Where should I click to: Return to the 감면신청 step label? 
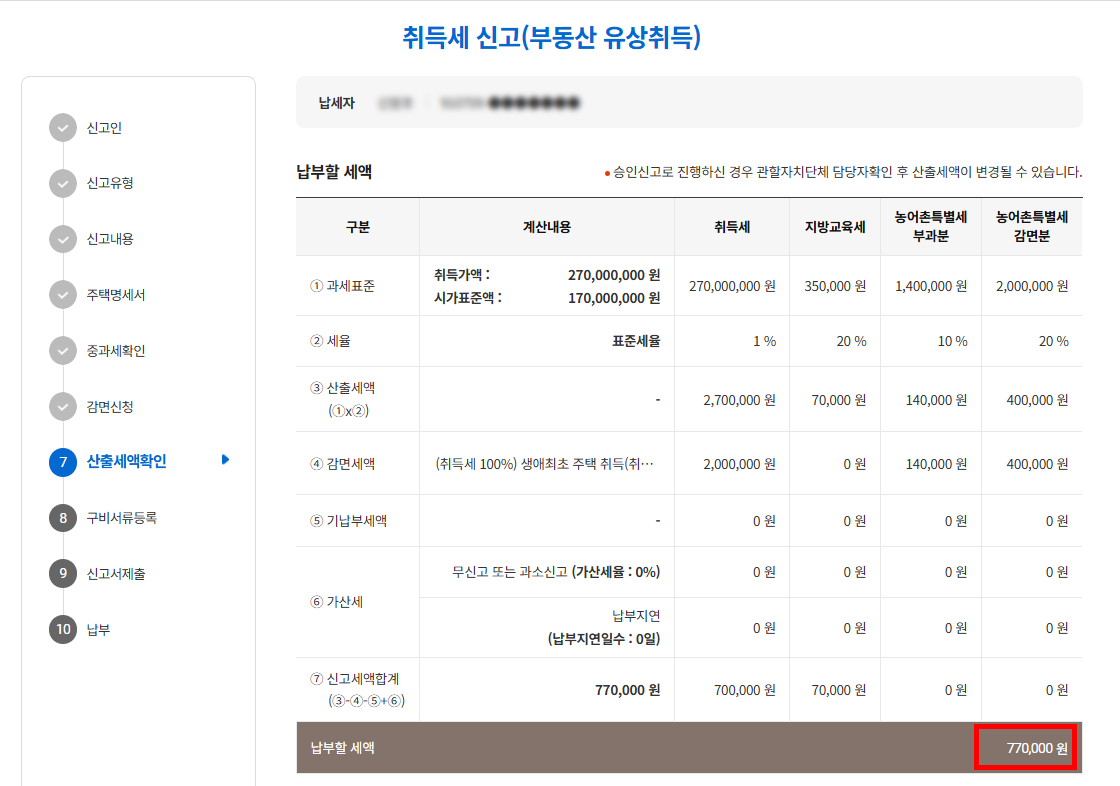pos(110,407)
